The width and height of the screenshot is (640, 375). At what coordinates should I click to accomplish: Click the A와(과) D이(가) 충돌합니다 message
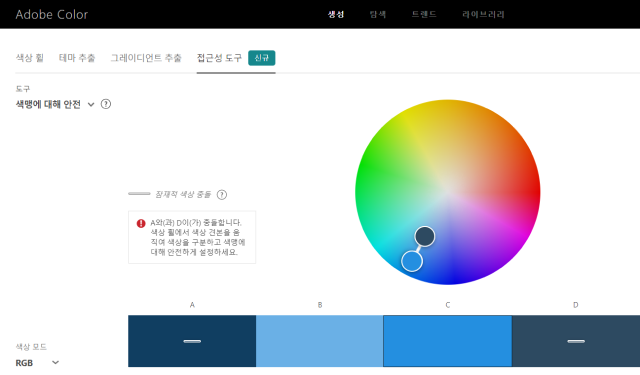click(x=198, y=237)
